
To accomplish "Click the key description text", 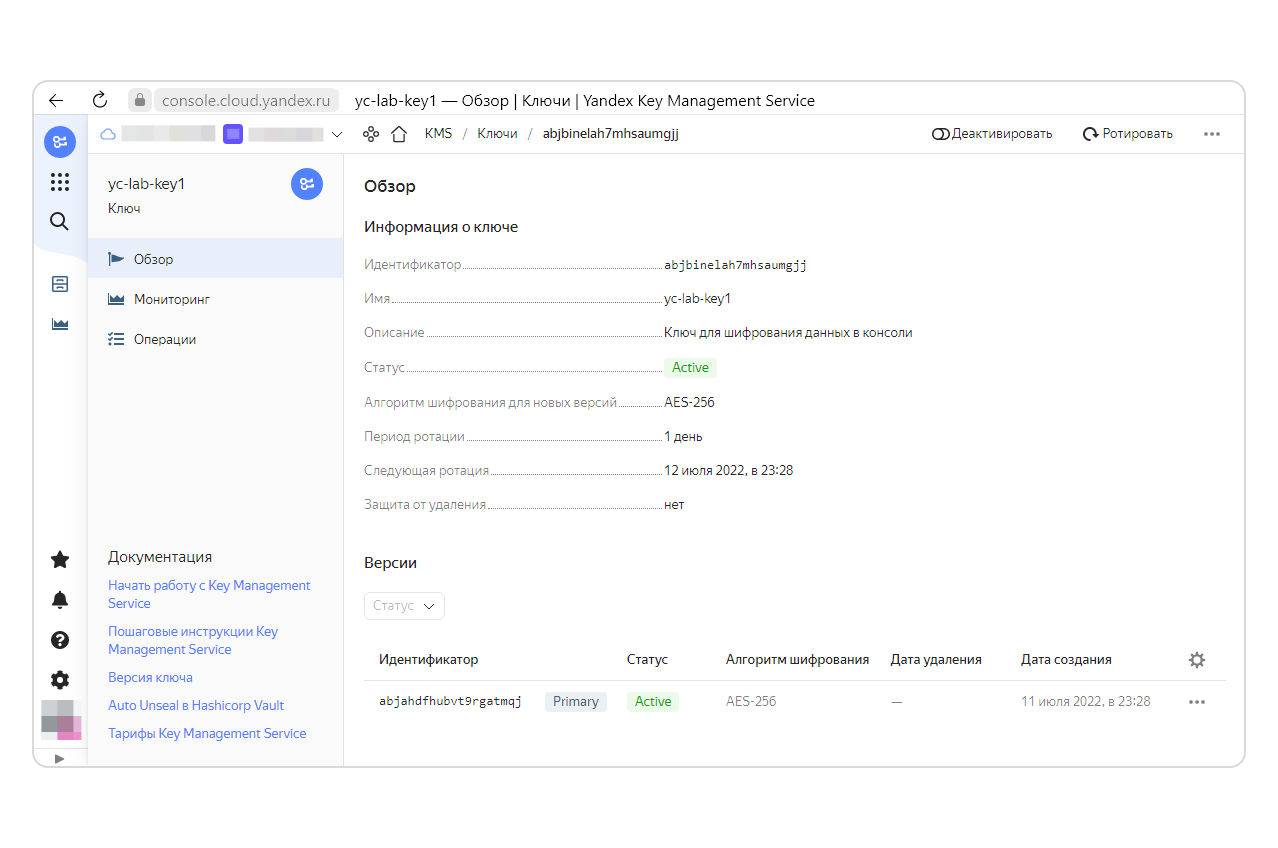I will [788, 333].
